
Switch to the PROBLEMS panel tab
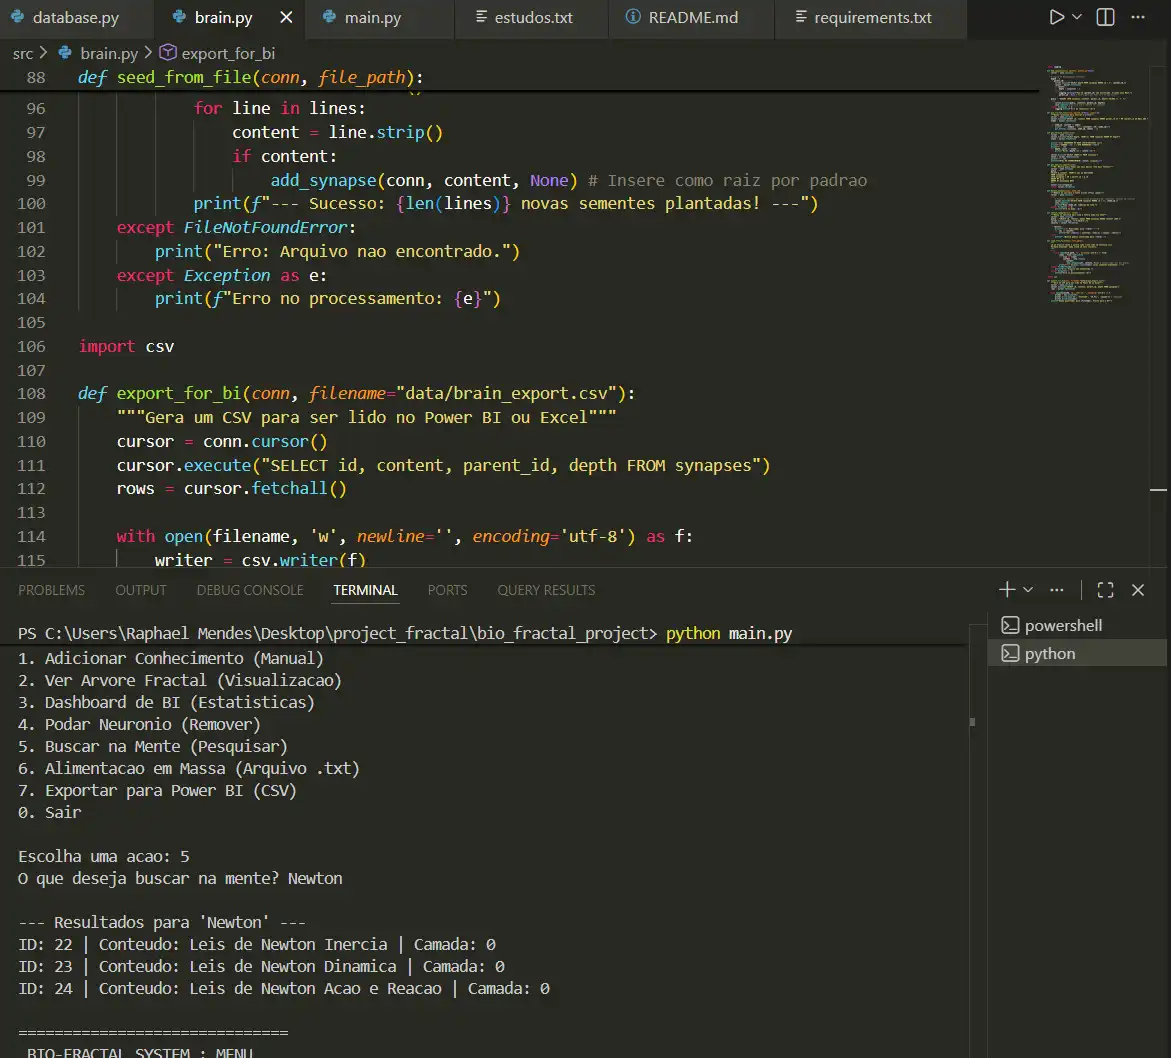pos(51,590)
